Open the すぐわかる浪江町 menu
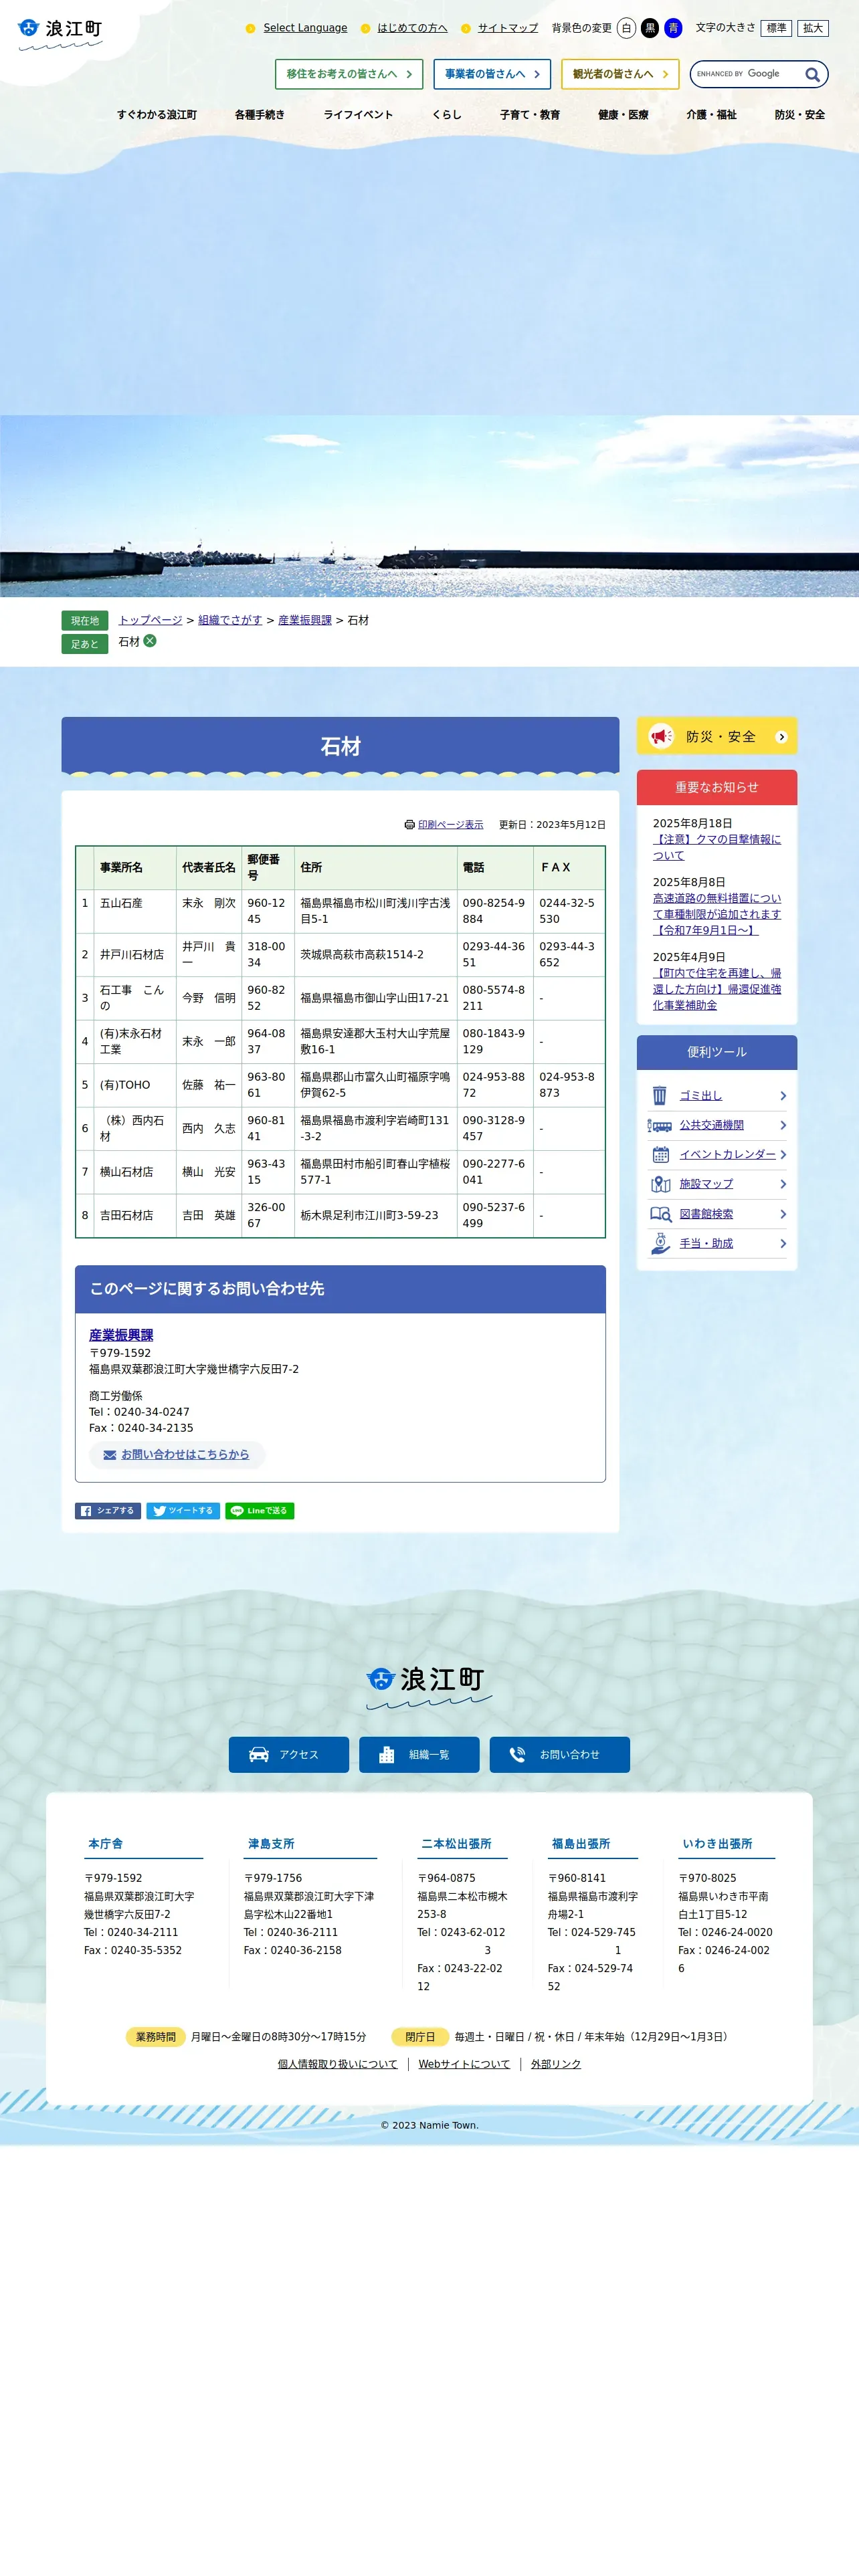 157,115
